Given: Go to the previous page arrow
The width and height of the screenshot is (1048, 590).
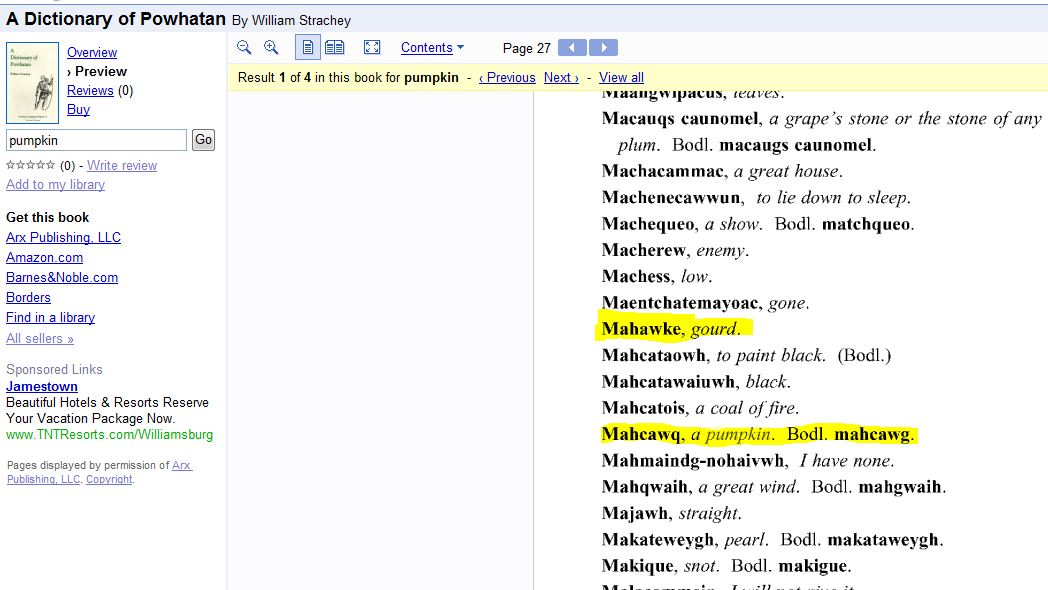Looking at the screenshot, I should click(x=572, y=48).
